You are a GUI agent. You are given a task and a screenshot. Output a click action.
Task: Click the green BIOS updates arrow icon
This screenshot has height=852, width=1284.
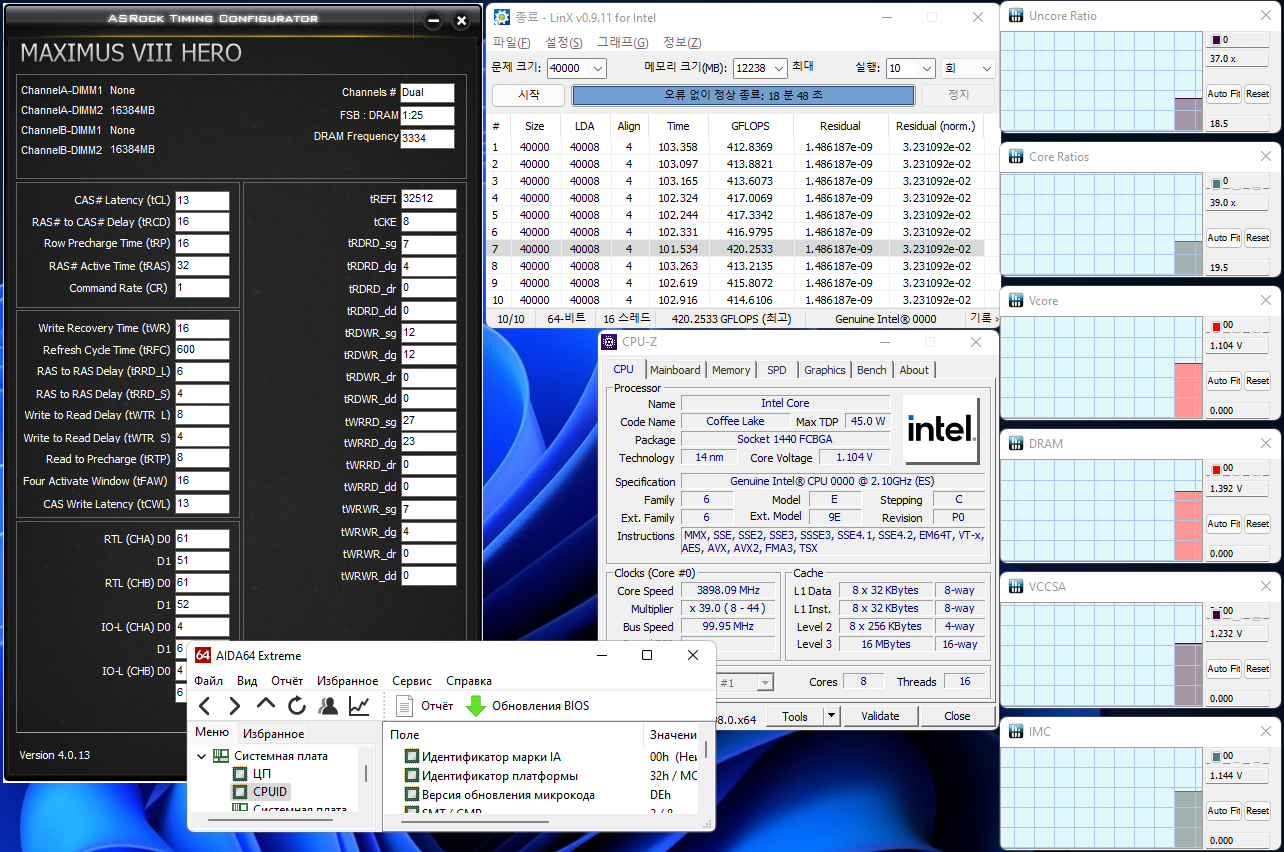click(x=476, y=706)
